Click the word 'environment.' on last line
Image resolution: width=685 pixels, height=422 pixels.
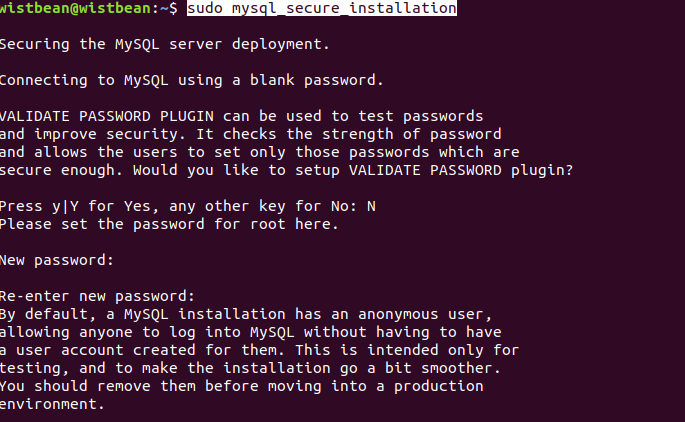tap(52, 404)
